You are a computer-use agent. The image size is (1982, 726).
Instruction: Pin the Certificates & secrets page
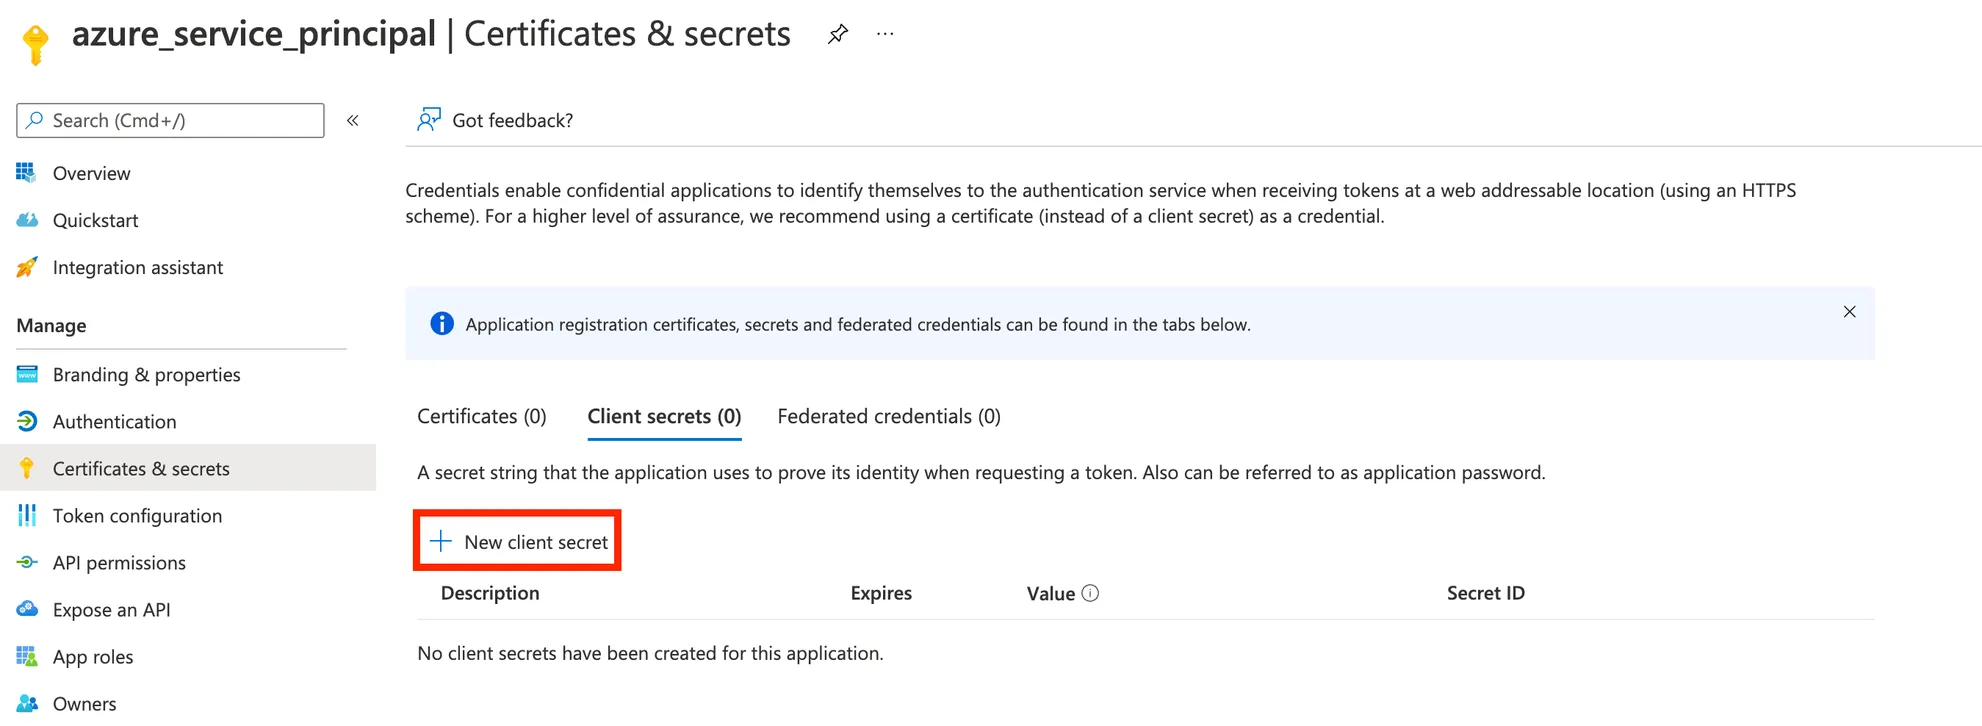tap(838, 34)
